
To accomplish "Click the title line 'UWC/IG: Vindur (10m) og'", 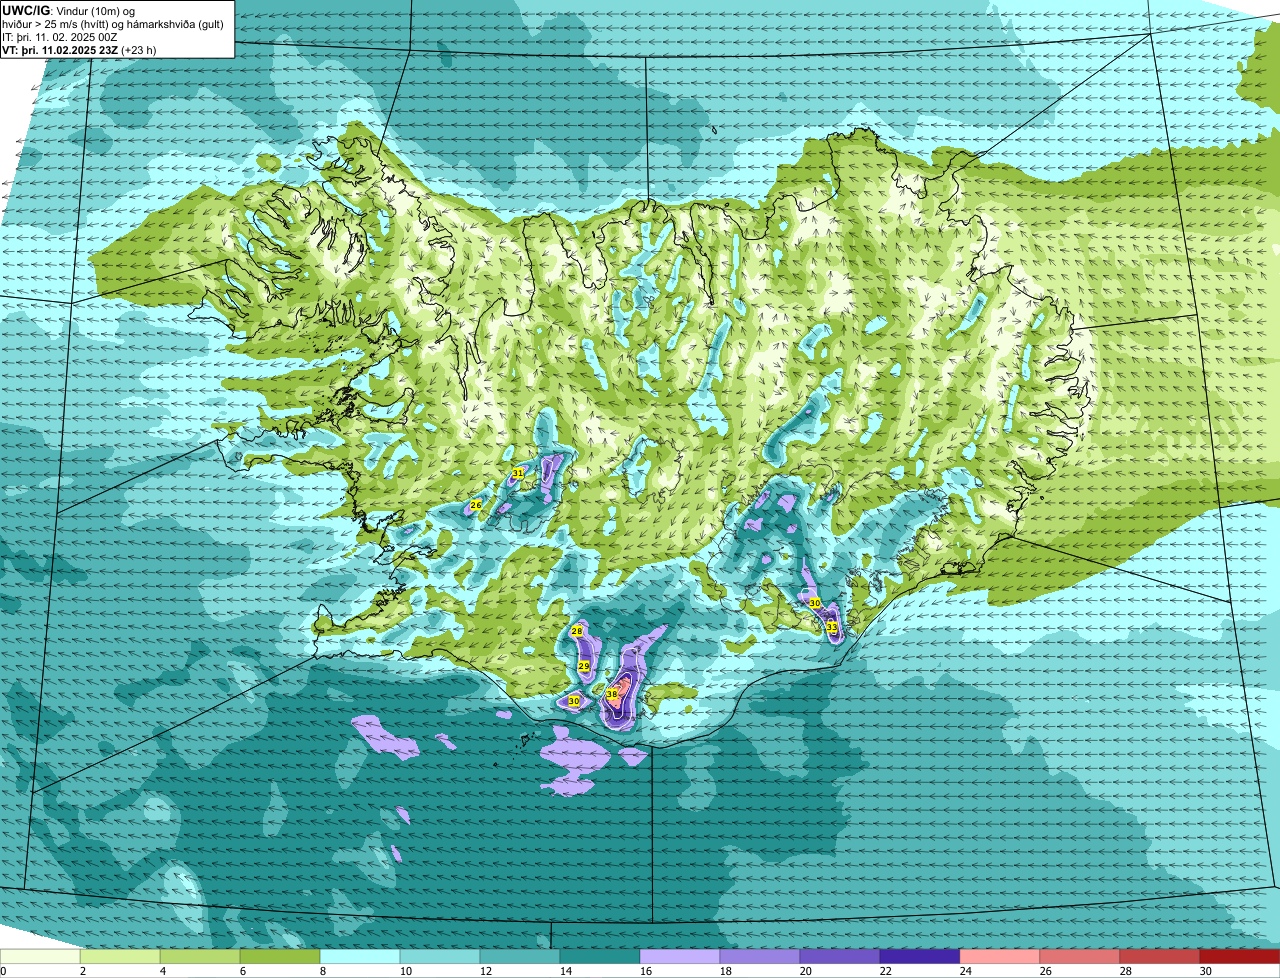I will 69,11.
